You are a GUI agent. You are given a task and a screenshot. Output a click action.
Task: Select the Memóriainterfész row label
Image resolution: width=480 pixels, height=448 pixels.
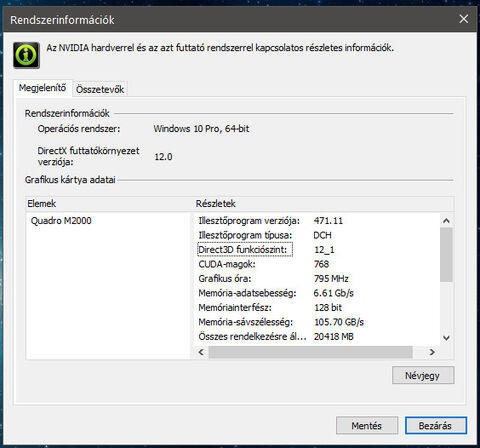(235, 308)
